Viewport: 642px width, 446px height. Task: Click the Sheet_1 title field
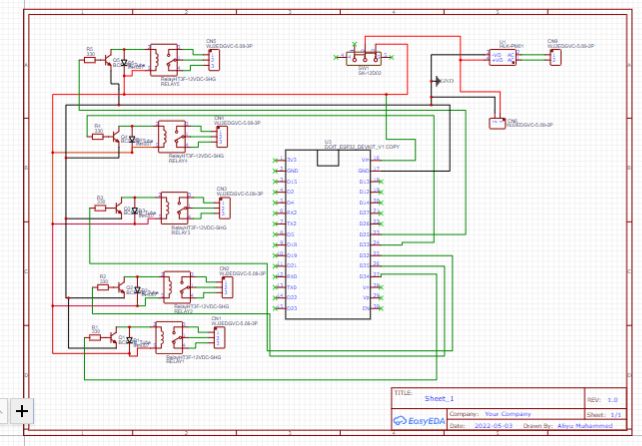point(440,398)
